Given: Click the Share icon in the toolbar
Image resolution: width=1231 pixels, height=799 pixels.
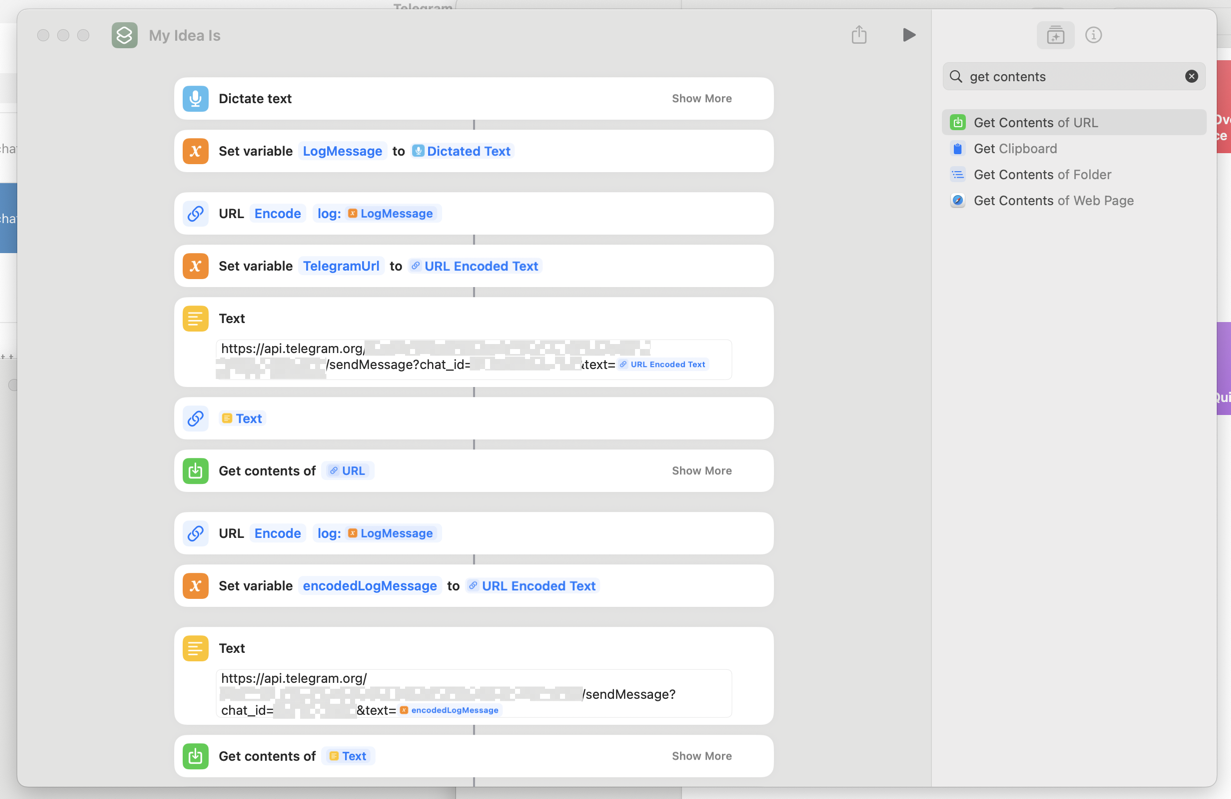Looking at the screenshot, I should (x=858, y=34).
